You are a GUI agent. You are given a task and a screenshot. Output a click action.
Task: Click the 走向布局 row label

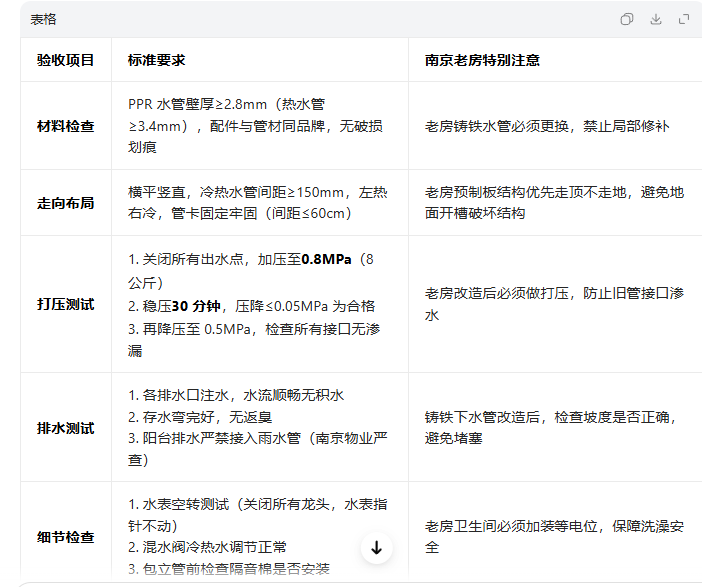click(65, 203)
